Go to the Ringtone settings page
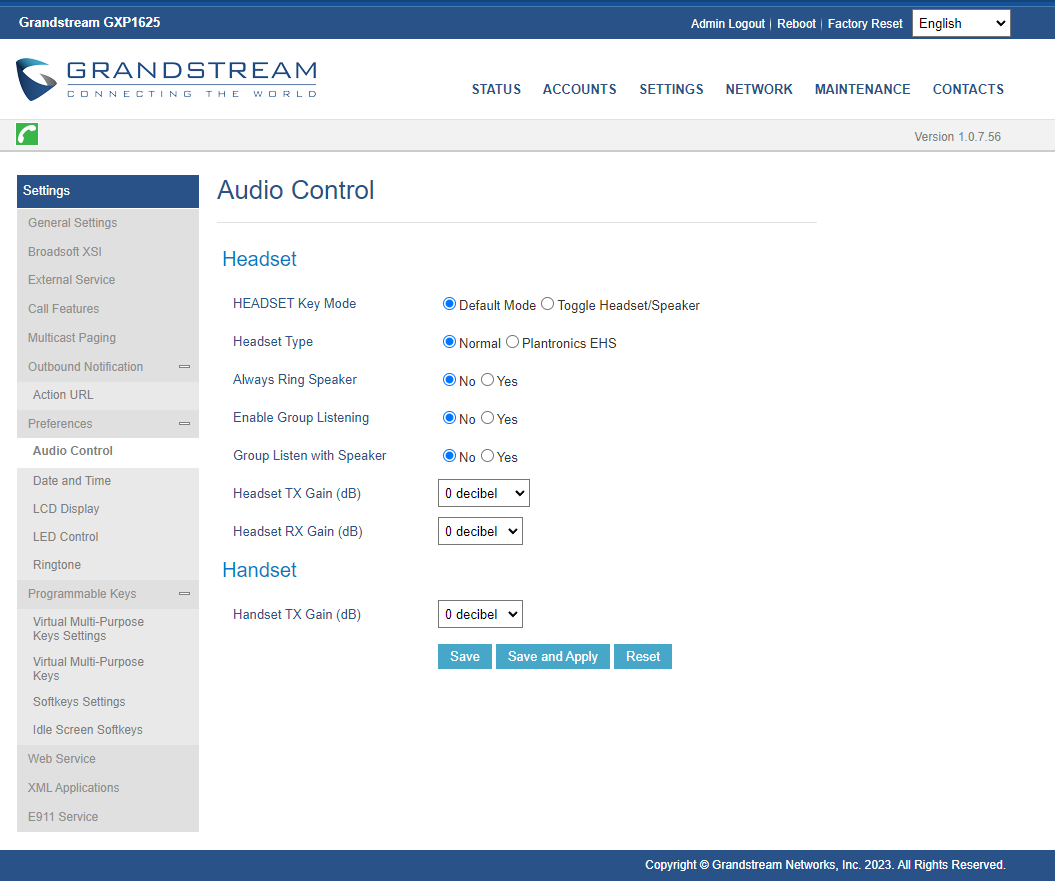The height and width of the screenshot is (889, 1055). point(57,565)
